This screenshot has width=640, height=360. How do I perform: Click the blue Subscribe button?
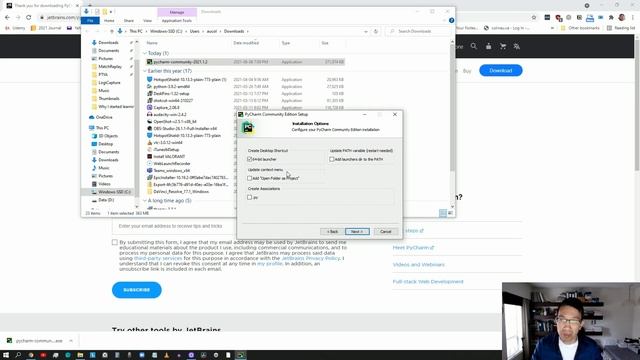137,290
